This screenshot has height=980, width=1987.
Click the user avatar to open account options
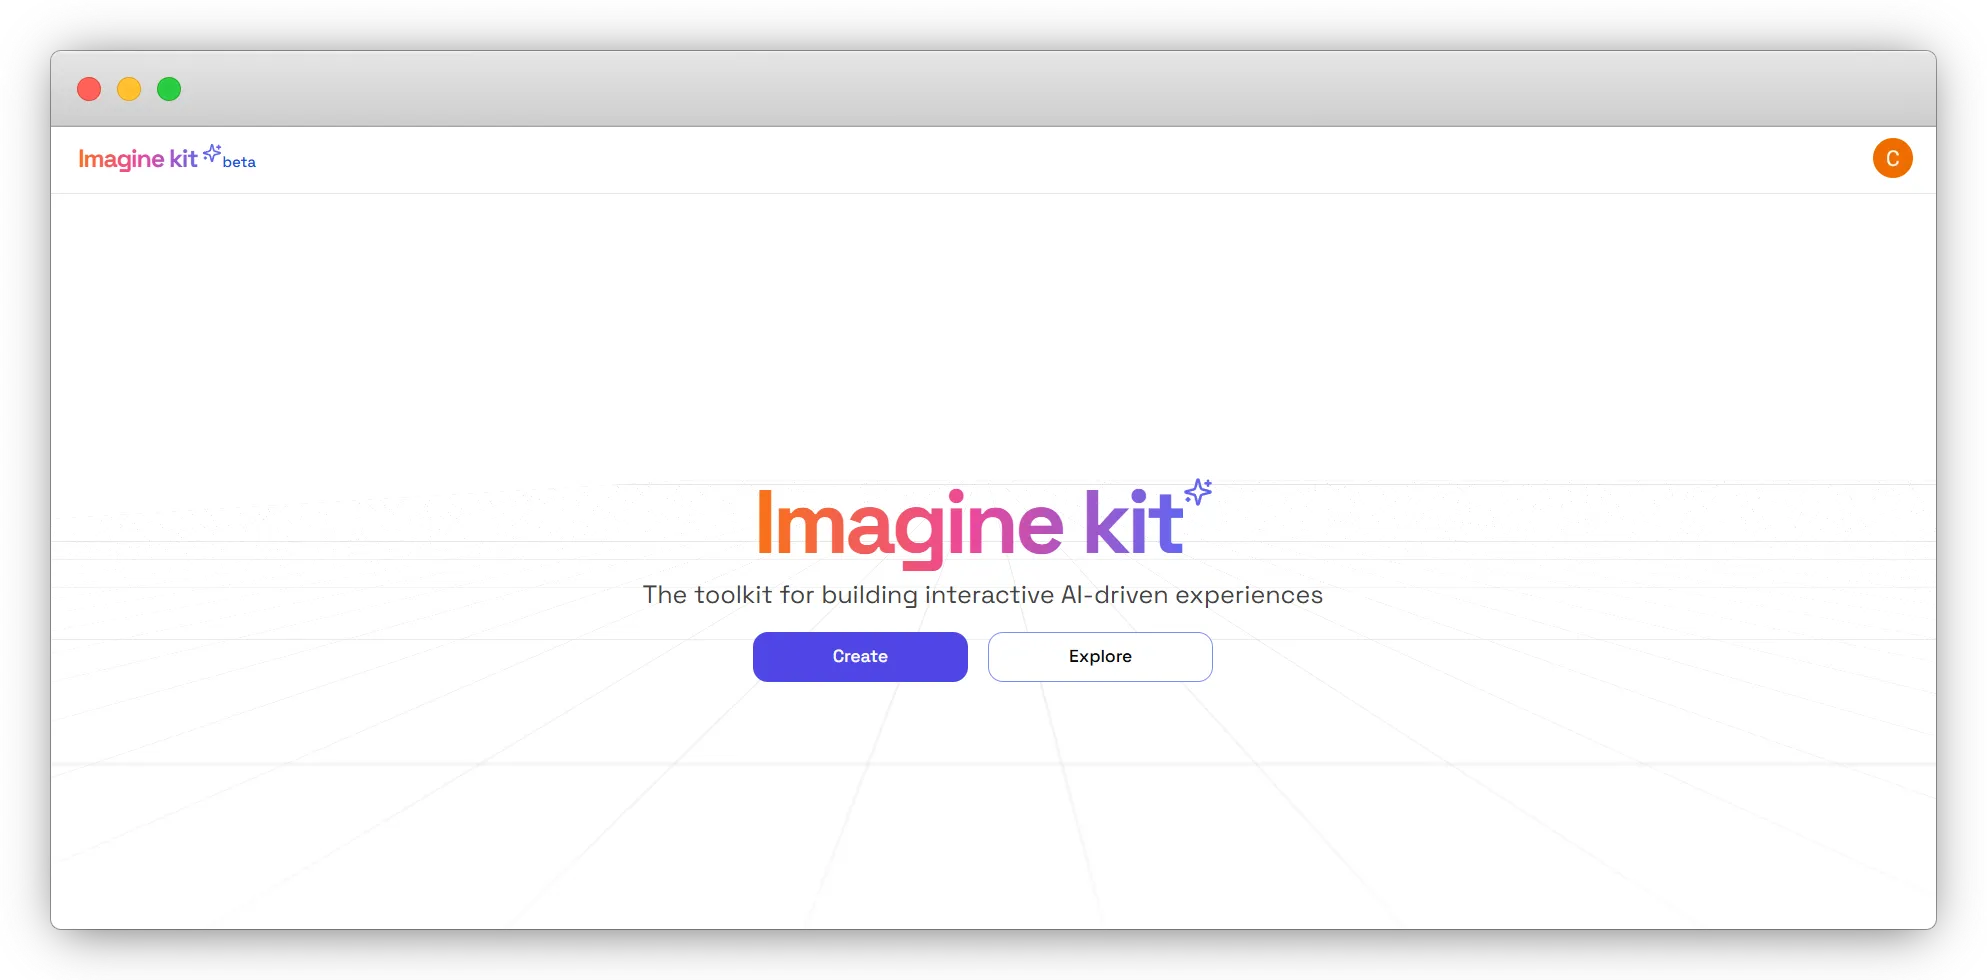(1893, 157)
